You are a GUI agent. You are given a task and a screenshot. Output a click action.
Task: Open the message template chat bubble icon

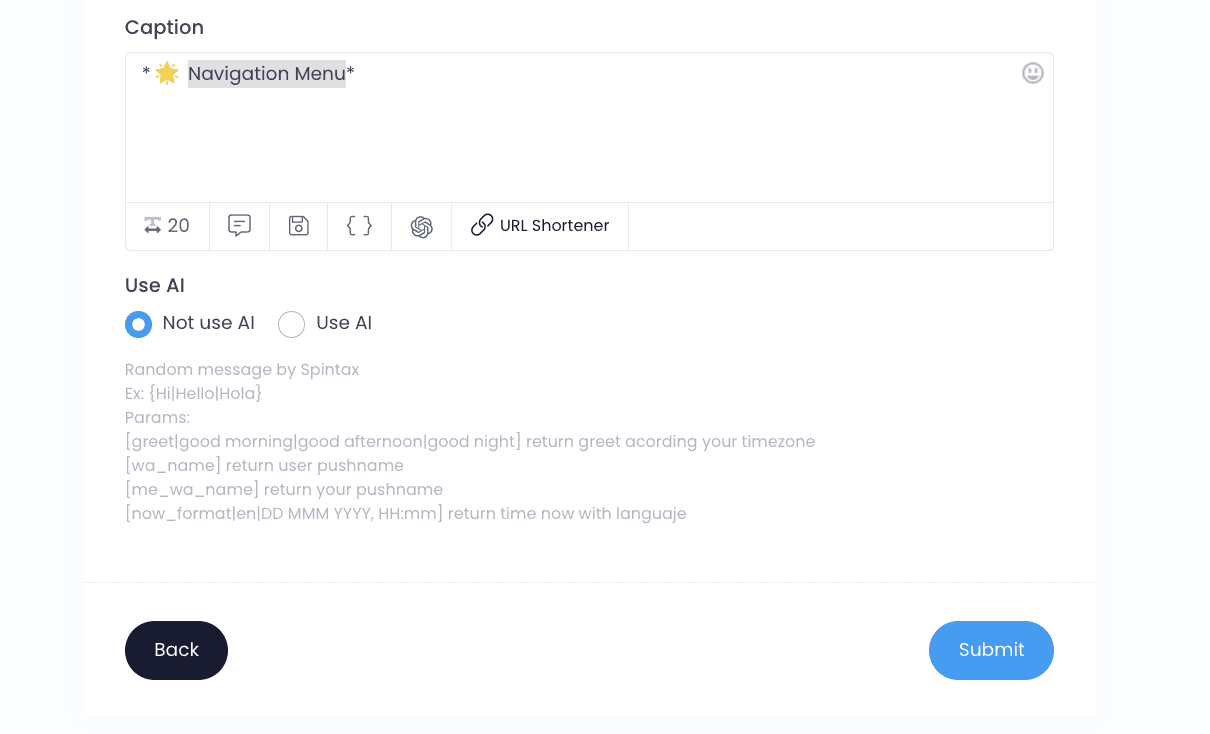tap(239, 226)
